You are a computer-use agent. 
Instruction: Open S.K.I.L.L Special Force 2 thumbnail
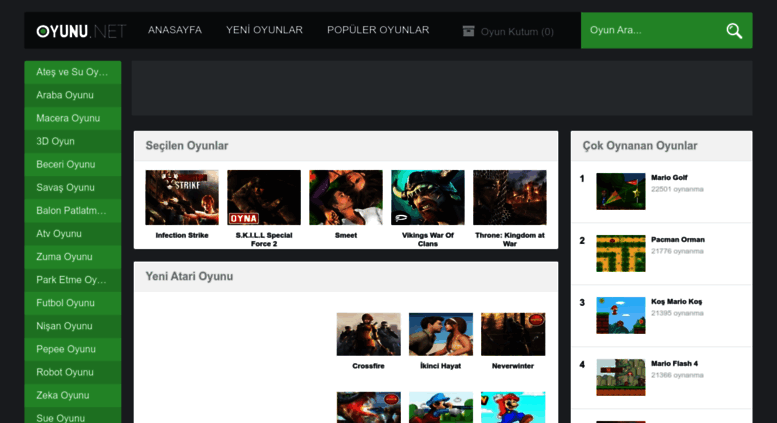tap(264, 197)
